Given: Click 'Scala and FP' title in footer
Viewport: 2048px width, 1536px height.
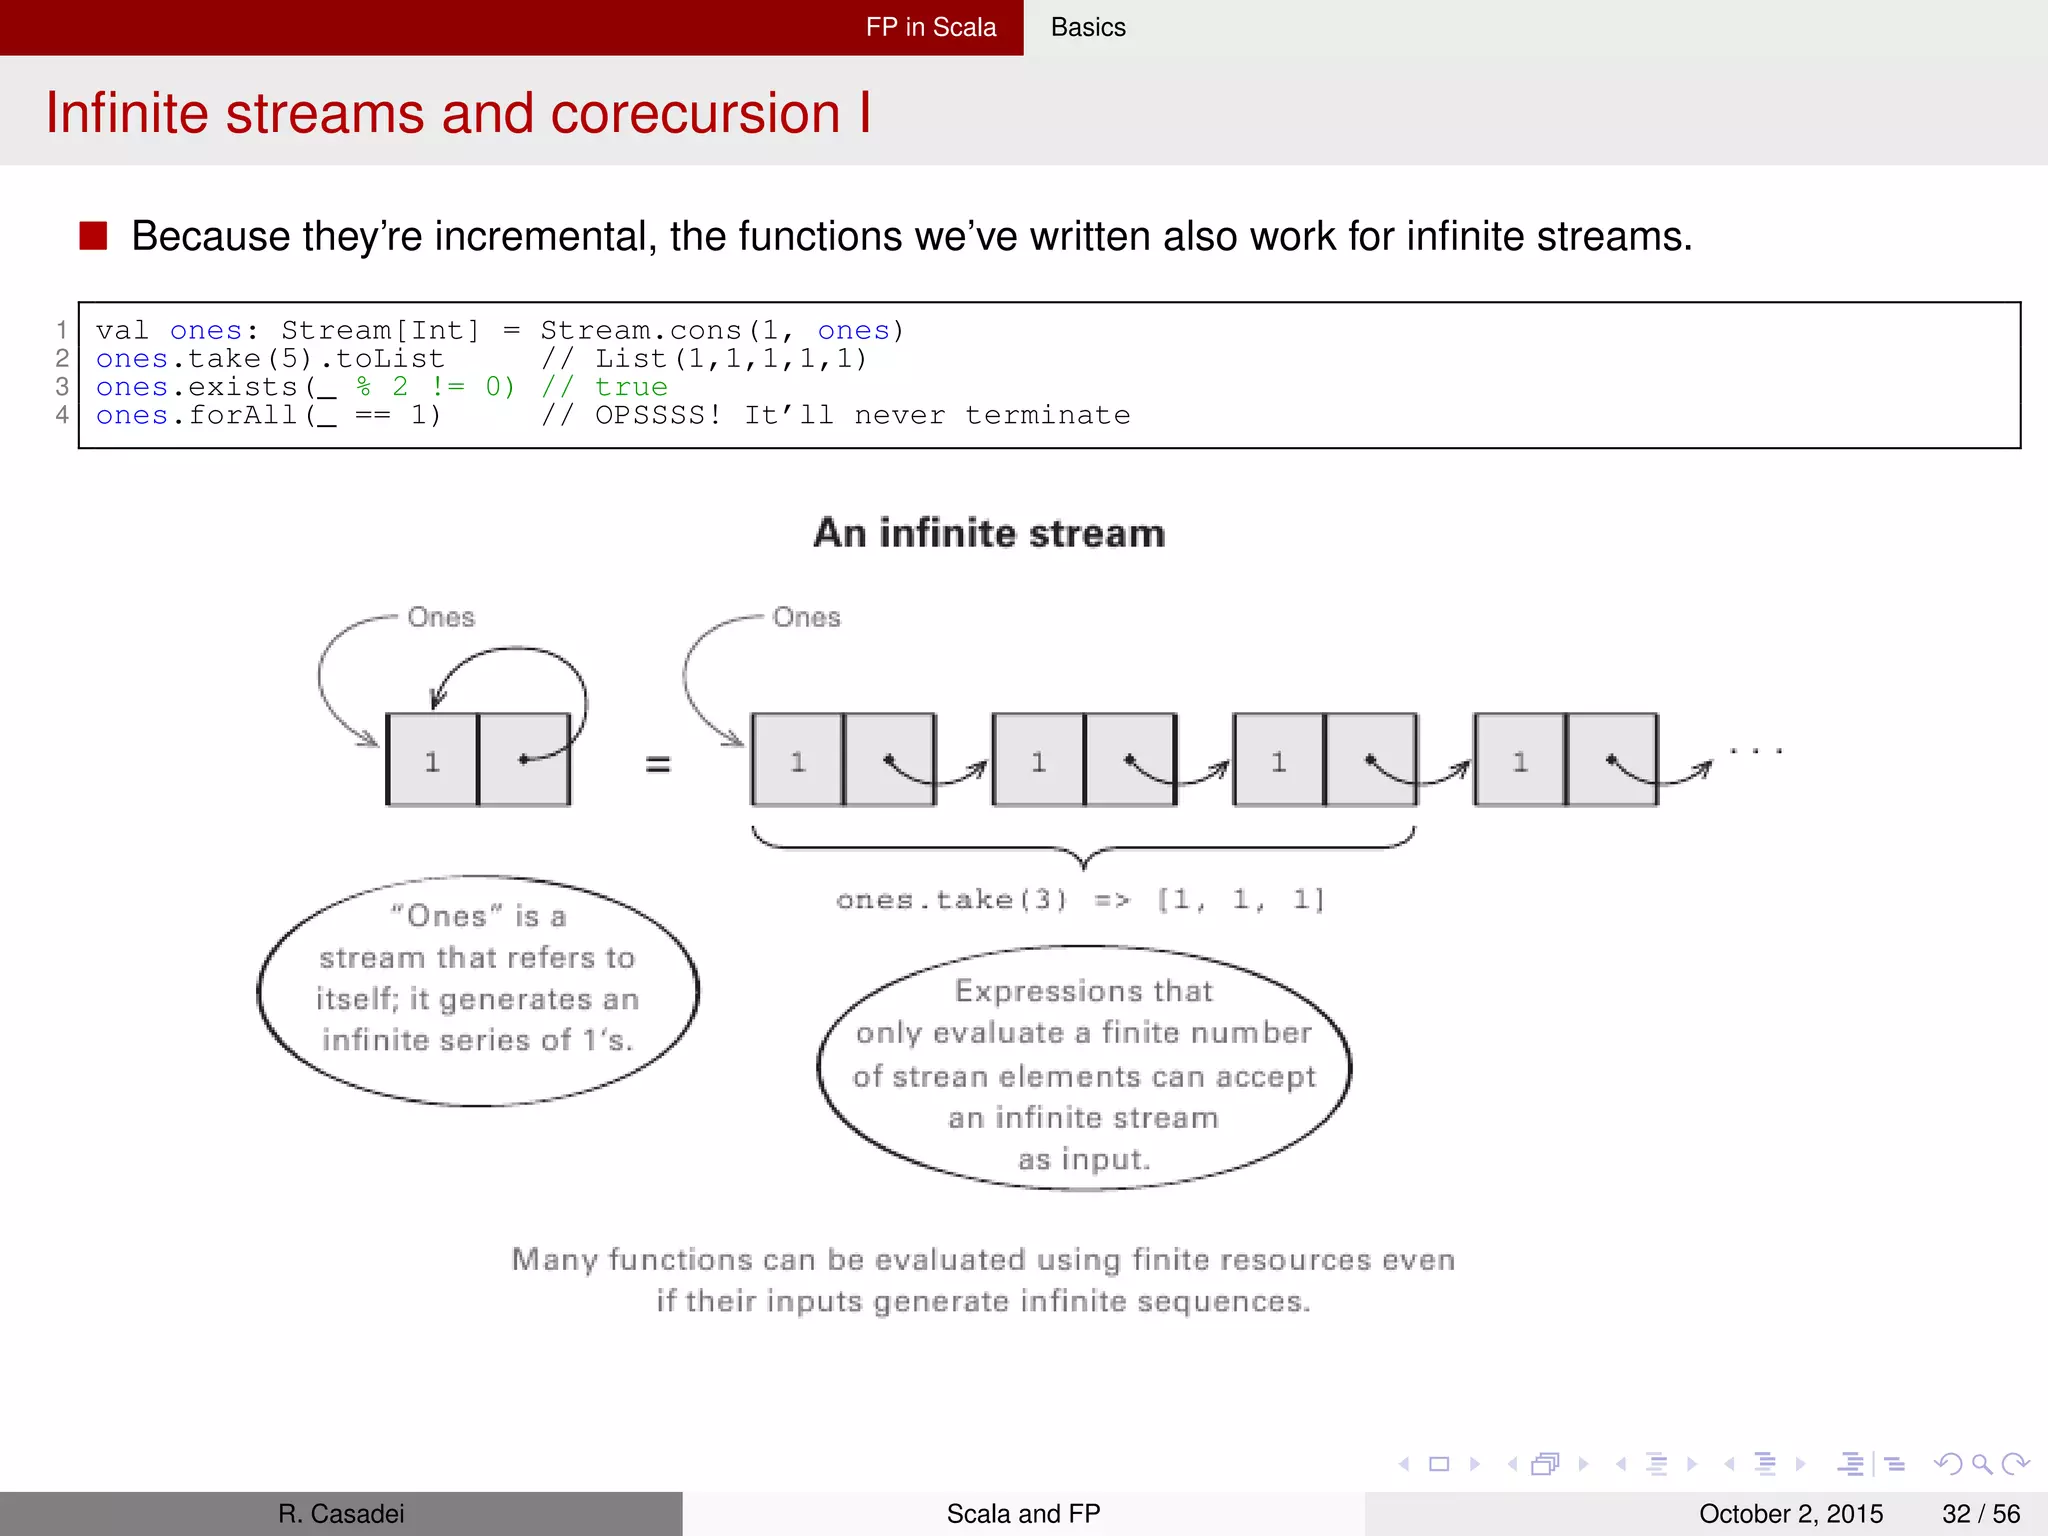Looking at the screenshot, I should pos(1023,1514).
